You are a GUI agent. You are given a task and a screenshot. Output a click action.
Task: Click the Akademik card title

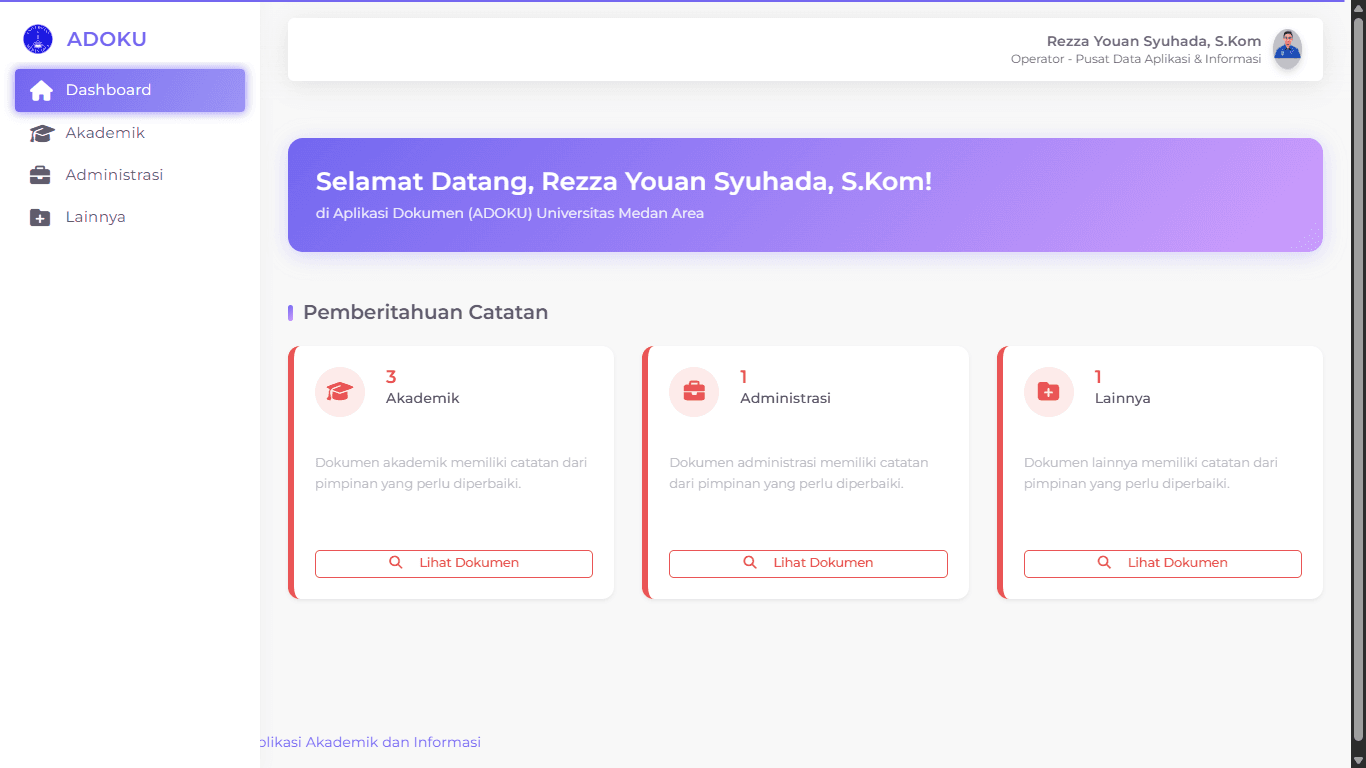[423, 398]
